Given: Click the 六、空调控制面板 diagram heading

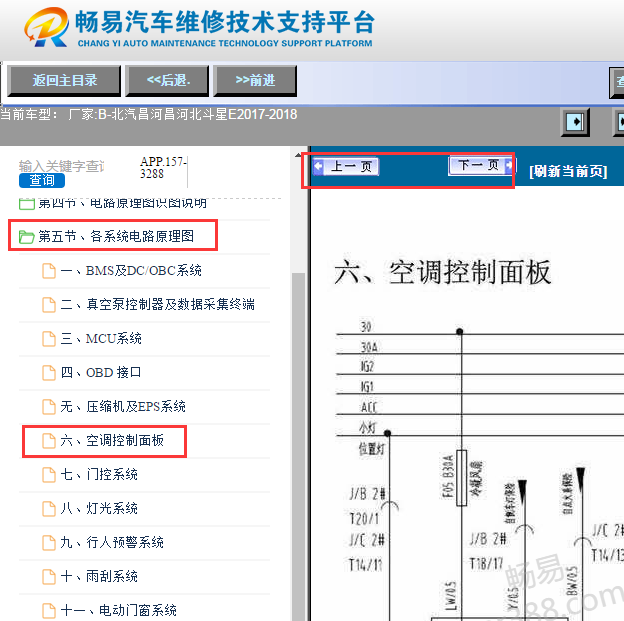Looking at the screenshot, I should [x=443, y=272].
